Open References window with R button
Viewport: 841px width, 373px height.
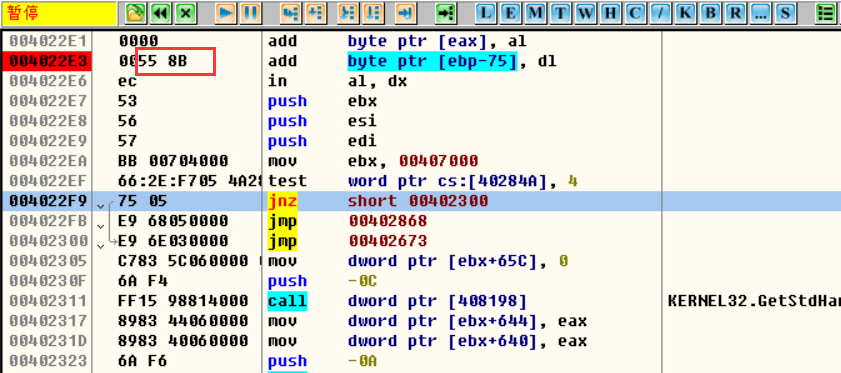[734, 12]
